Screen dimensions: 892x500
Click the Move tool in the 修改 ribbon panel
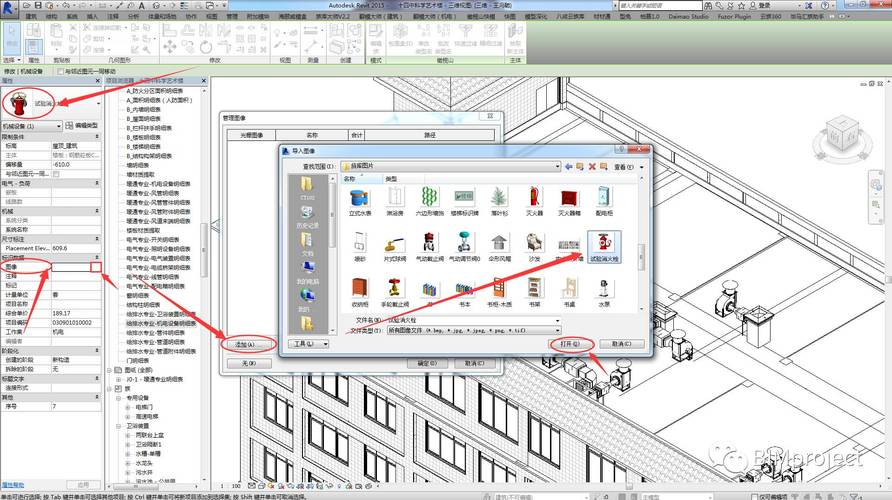169,47
